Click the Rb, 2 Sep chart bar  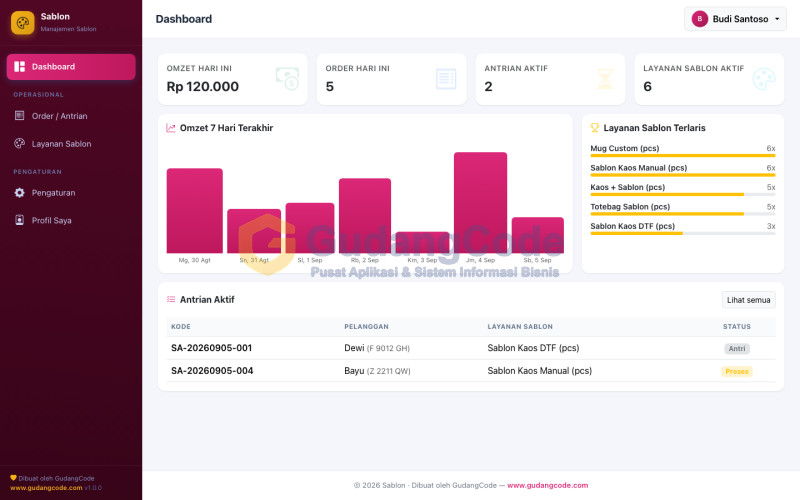pos(365,215)
